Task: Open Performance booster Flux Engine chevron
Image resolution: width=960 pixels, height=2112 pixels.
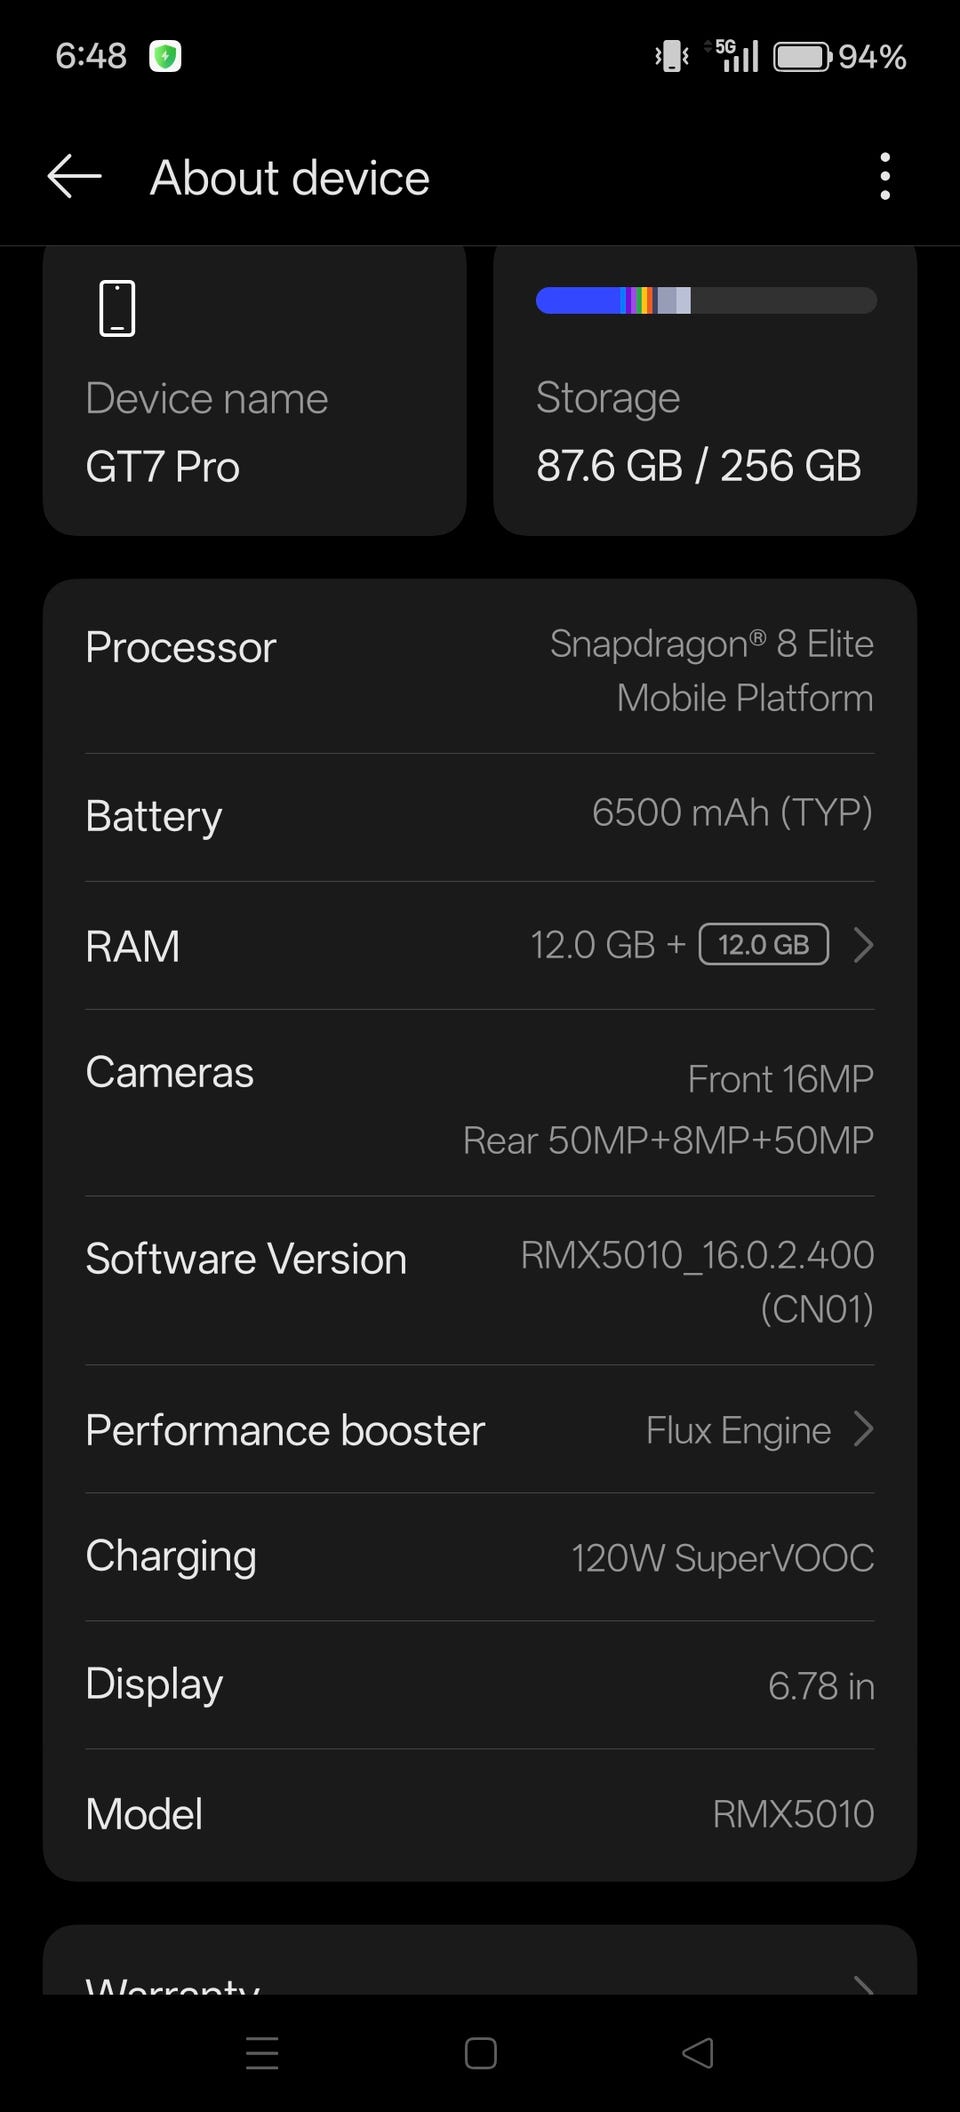Action: [x=863, y=1429]
